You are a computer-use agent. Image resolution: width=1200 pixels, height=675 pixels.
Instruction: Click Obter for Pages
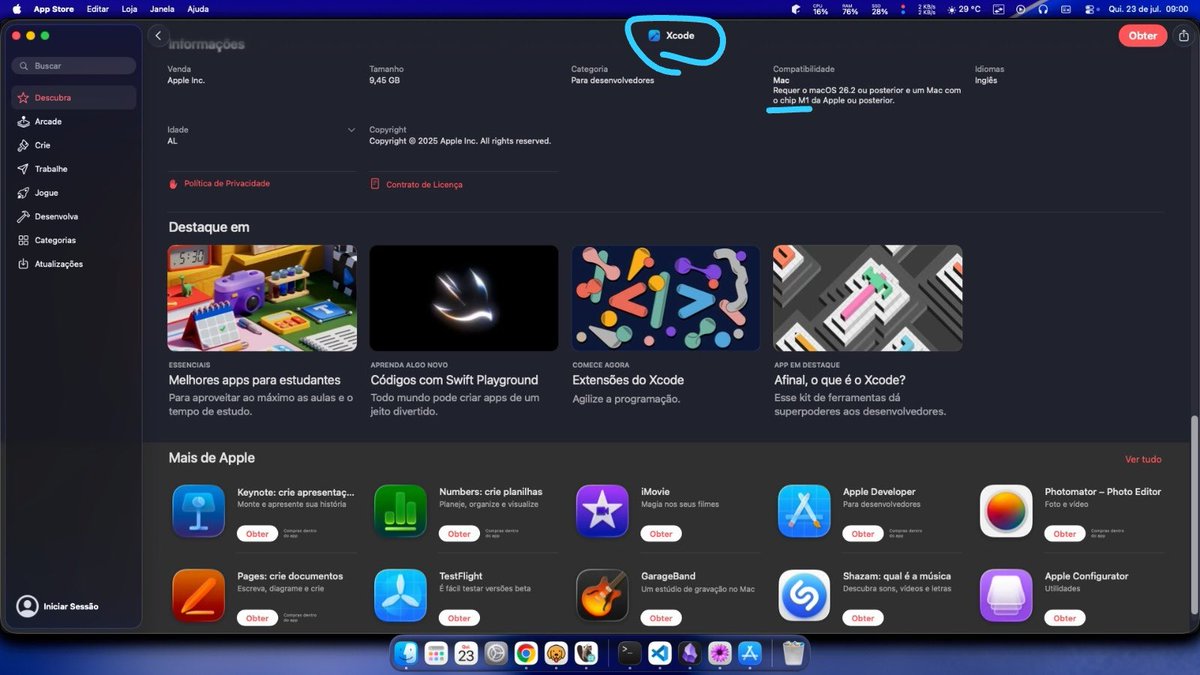click(257, 618)
